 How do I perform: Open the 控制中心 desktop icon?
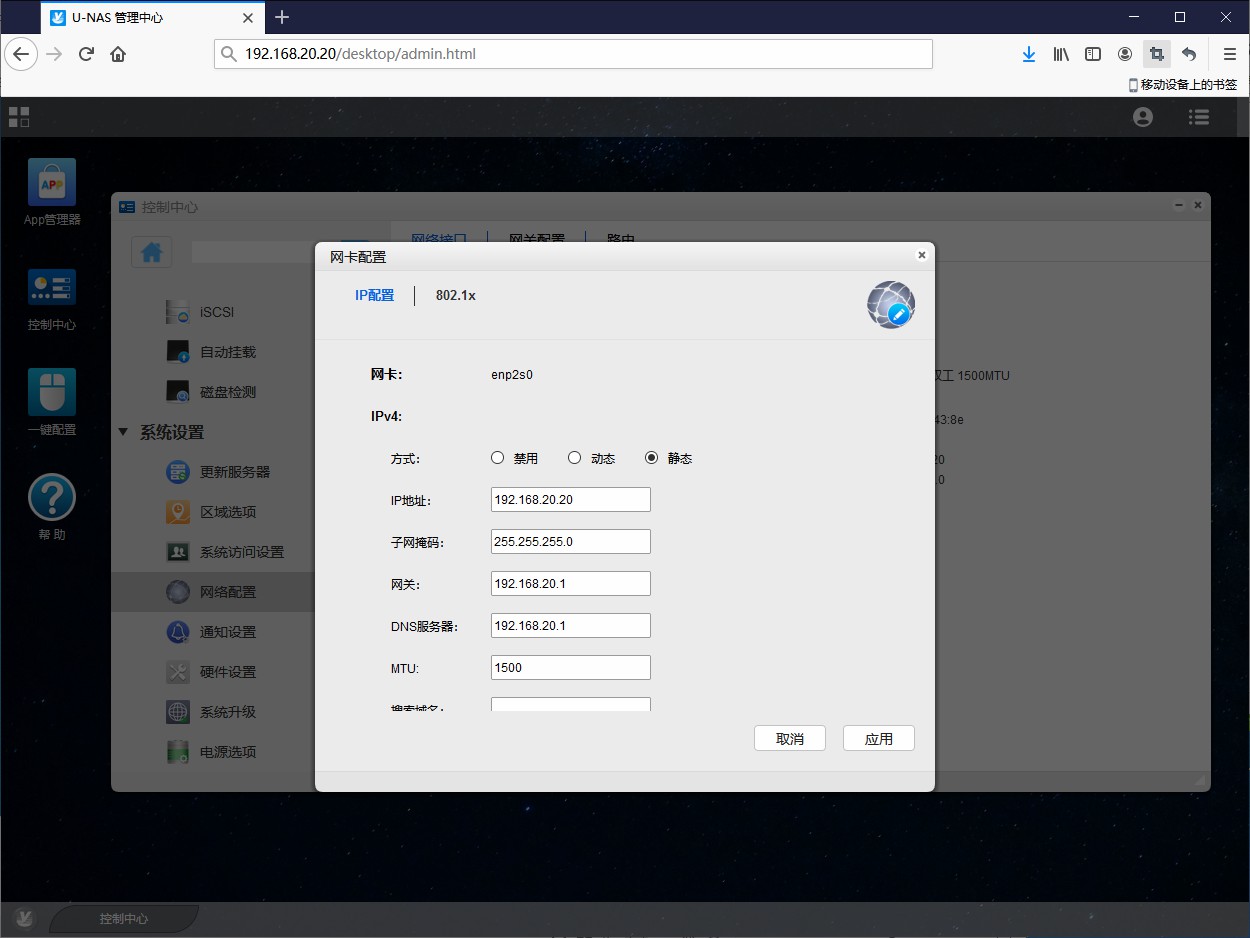coord(52,288)
